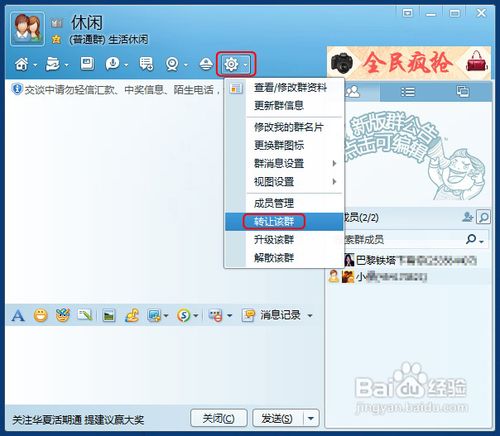Send a picture image icon
The image size is (500, 436).
coord(109,315)
